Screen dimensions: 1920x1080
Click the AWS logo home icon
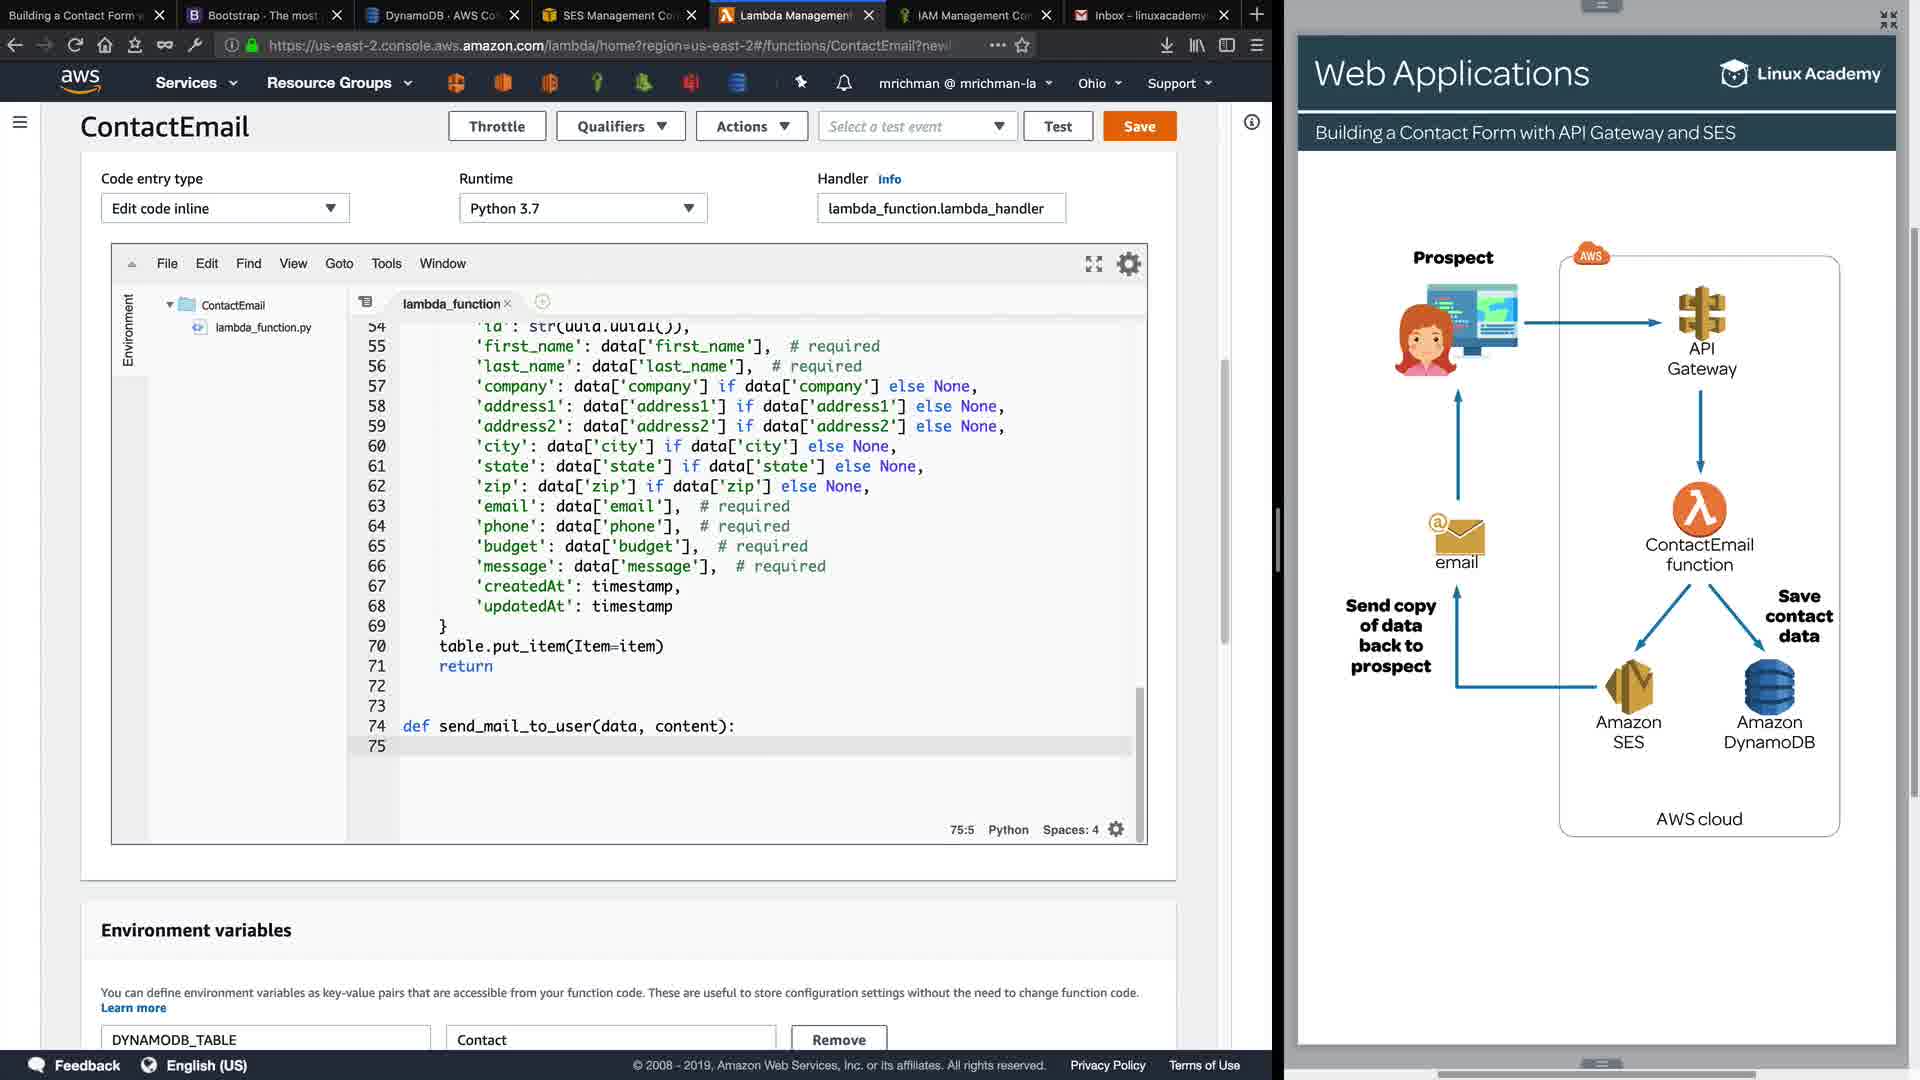tap(80, 82)
